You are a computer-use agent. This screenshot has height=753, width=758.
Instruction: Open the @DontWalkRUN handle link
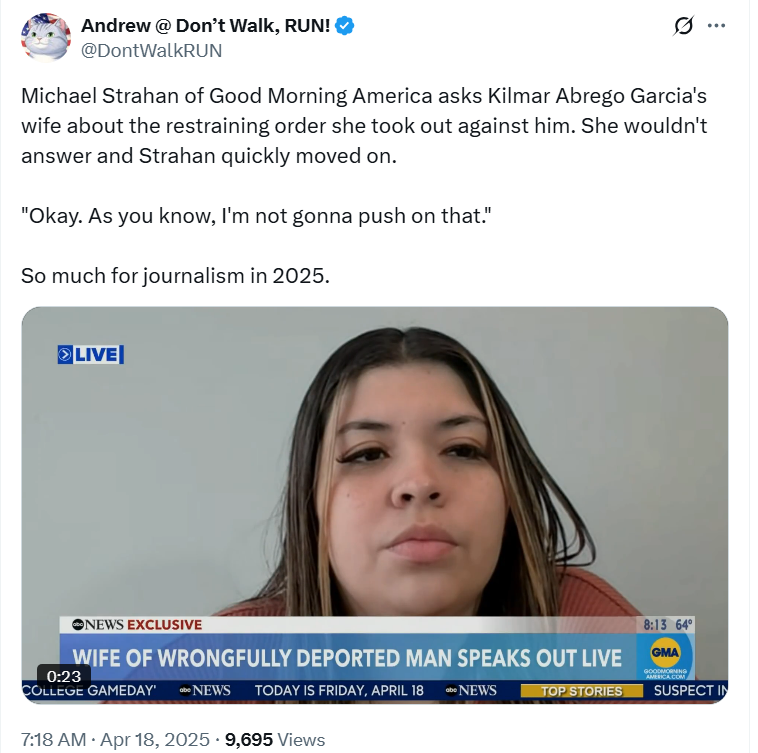(151, 51)
